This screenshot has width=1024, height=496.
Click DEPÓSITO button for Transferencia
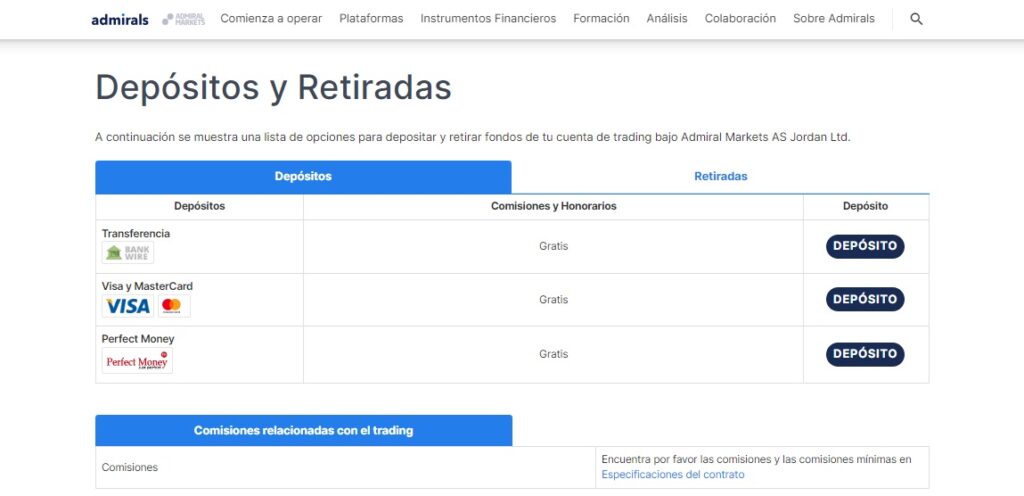click(865, 246)
